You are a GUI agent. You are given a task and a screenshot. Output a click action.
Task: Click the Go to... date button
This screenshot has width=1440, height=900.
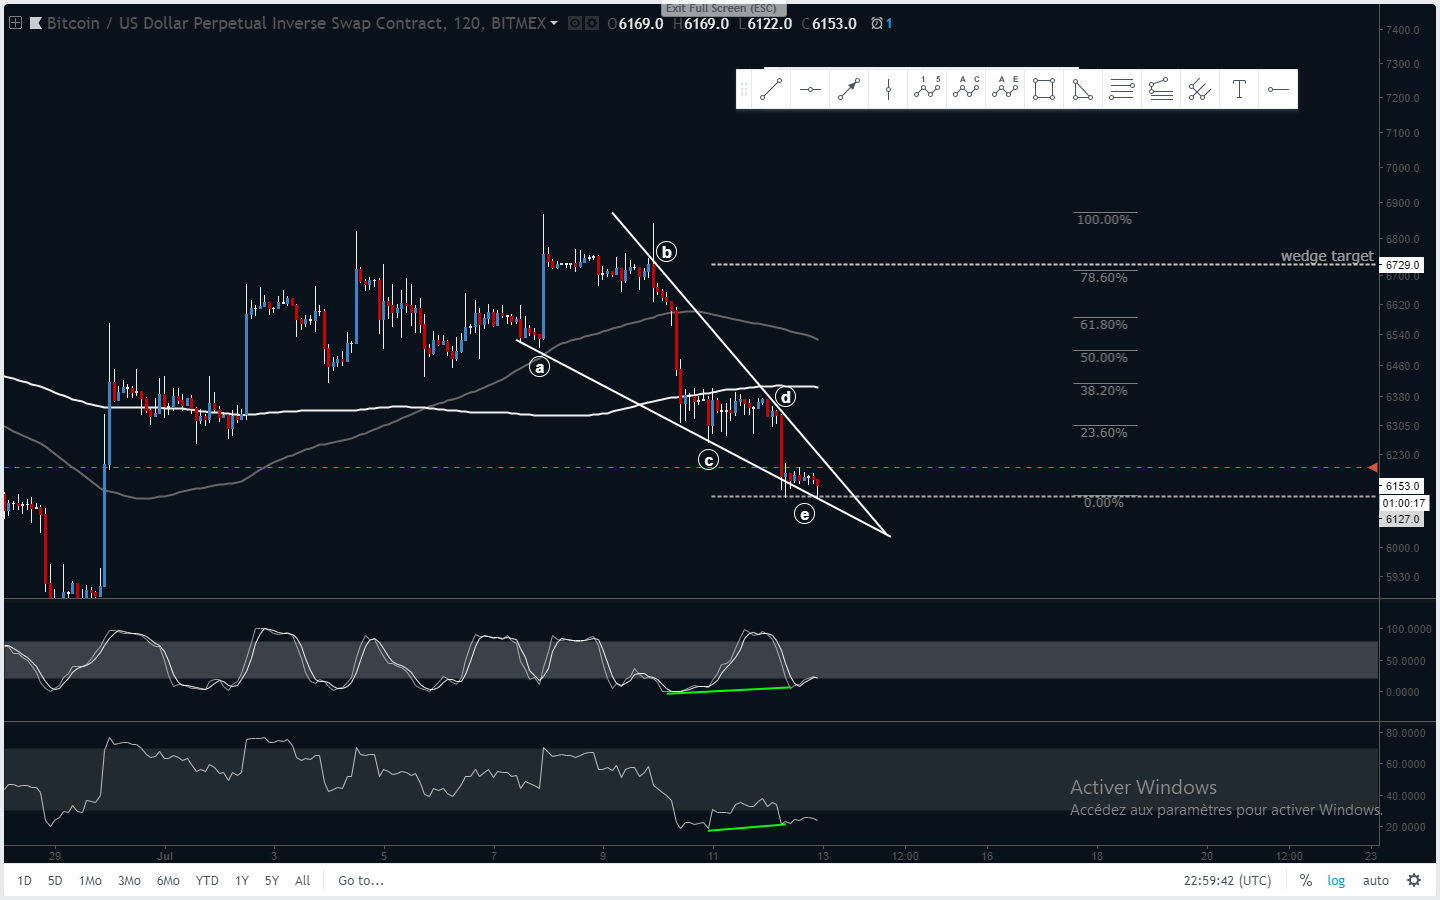tap(361, 881)
